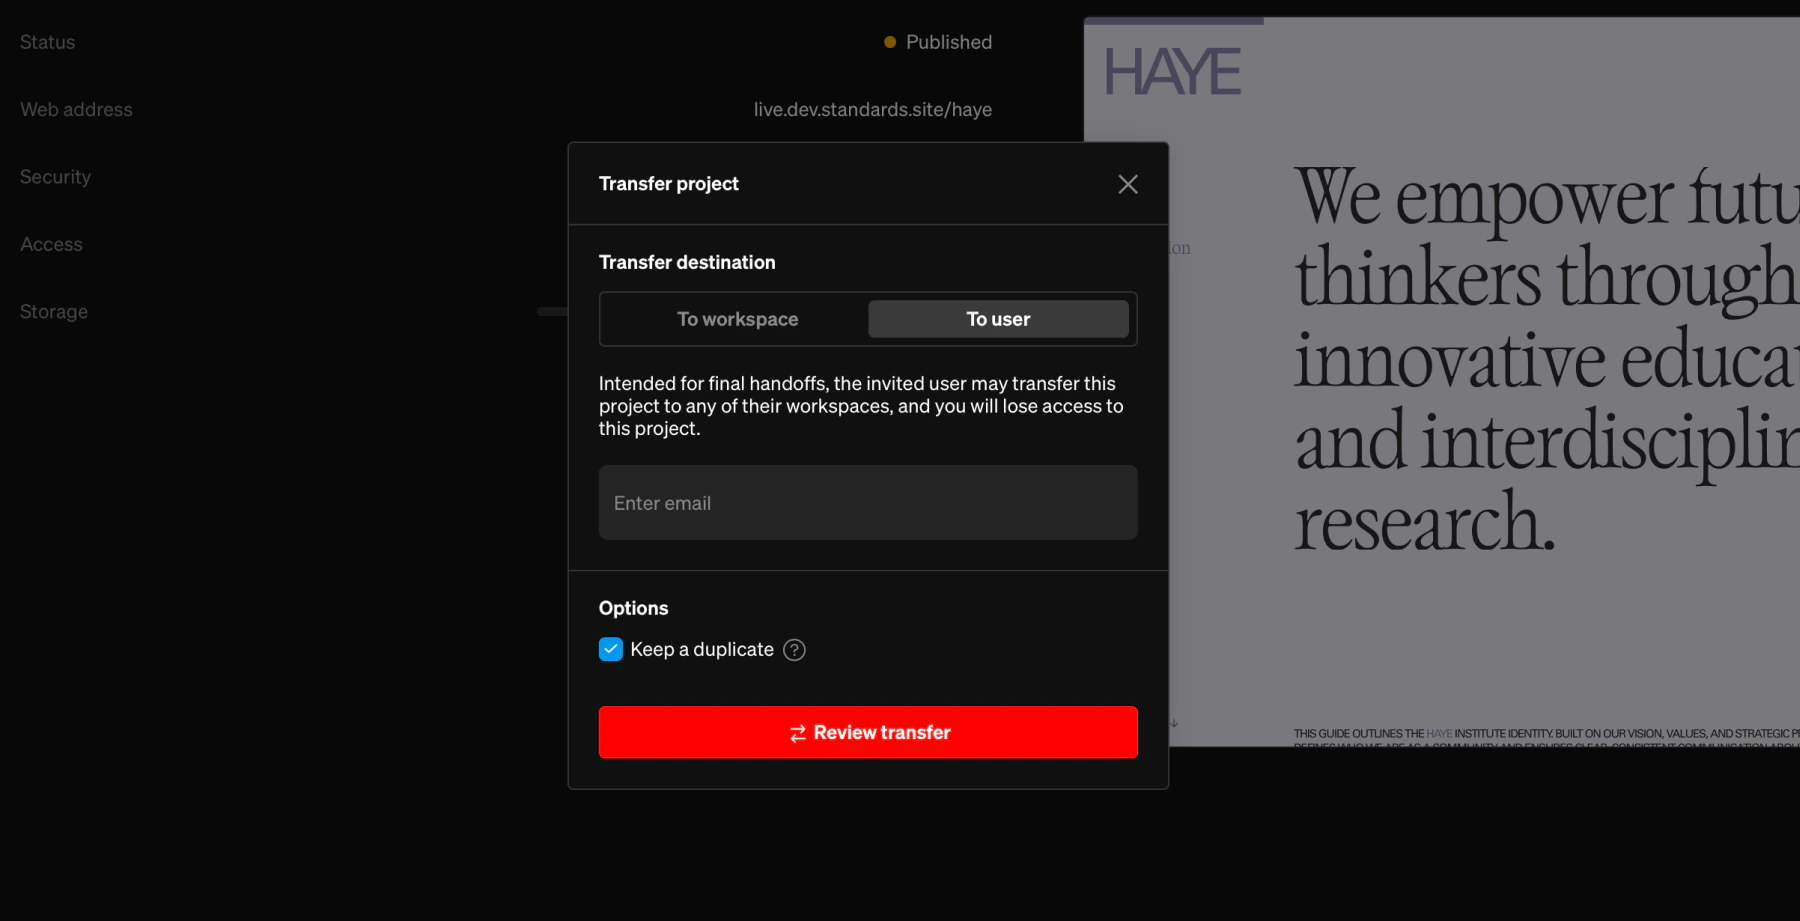The width and height of the screenshot is (1800, 921).
Task: Navigate to the Status section
Action: (46, 42)
